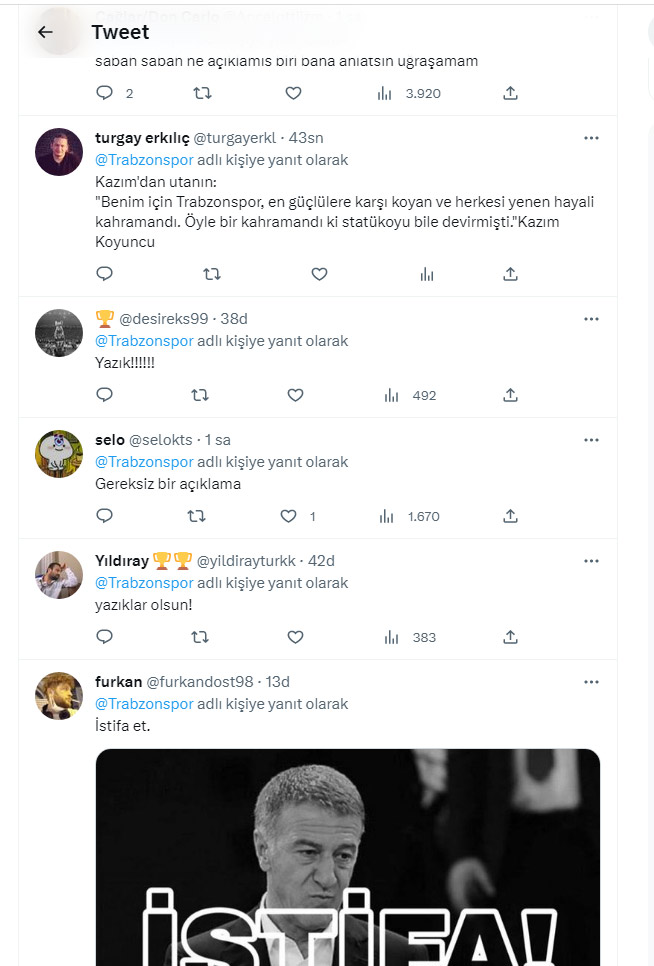654x966 pixels.
Task: Like selo's tweet with 1 like
Action: [289, 516]
